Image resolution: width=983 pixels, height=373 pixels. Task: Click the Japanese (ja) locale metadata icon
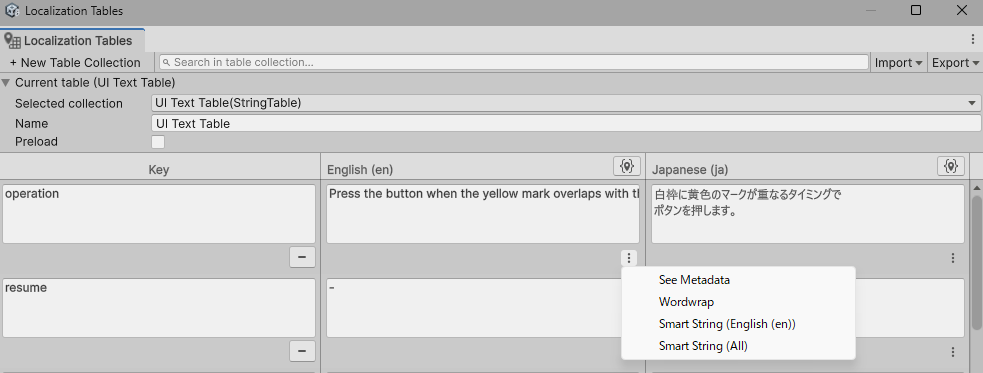951,166
